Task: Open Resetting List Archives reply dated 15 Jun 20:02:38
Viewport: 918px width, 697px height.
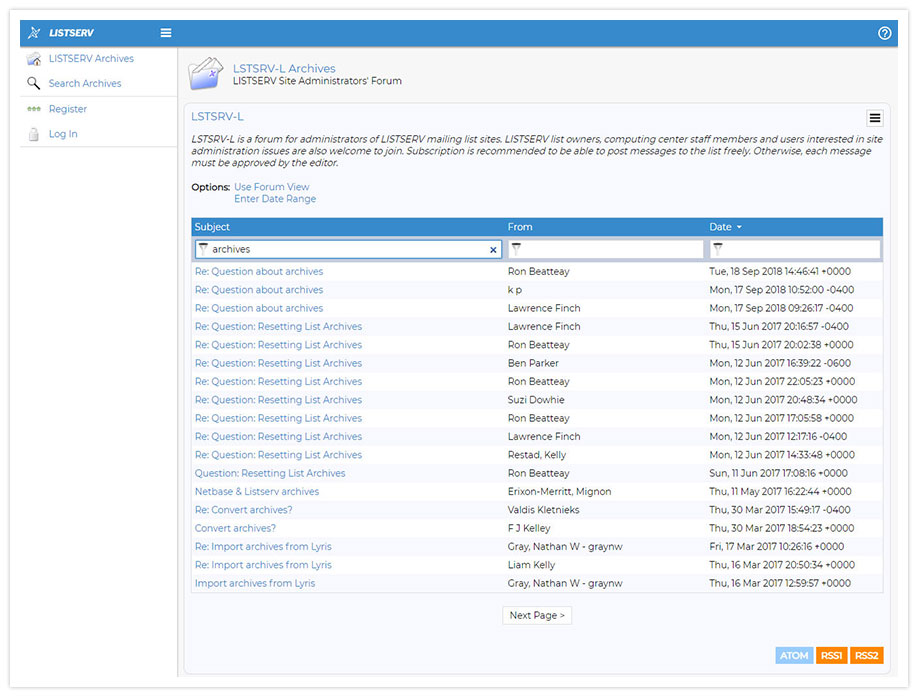Action: pos(278,345)
